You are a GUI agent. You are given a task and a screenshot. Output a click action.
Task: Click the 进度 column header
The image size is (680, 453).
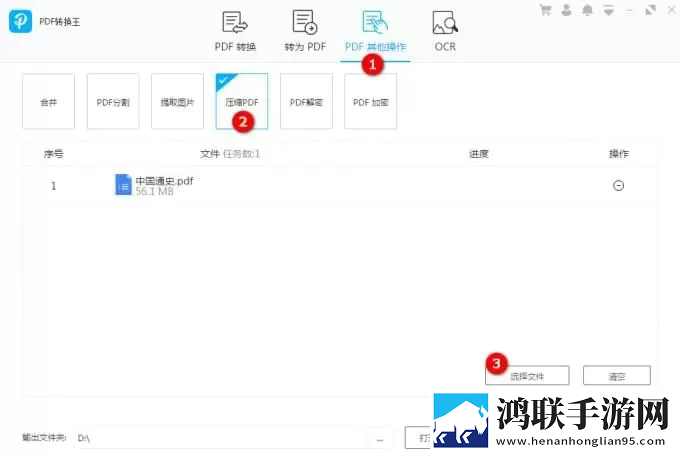tap(479, 154)
